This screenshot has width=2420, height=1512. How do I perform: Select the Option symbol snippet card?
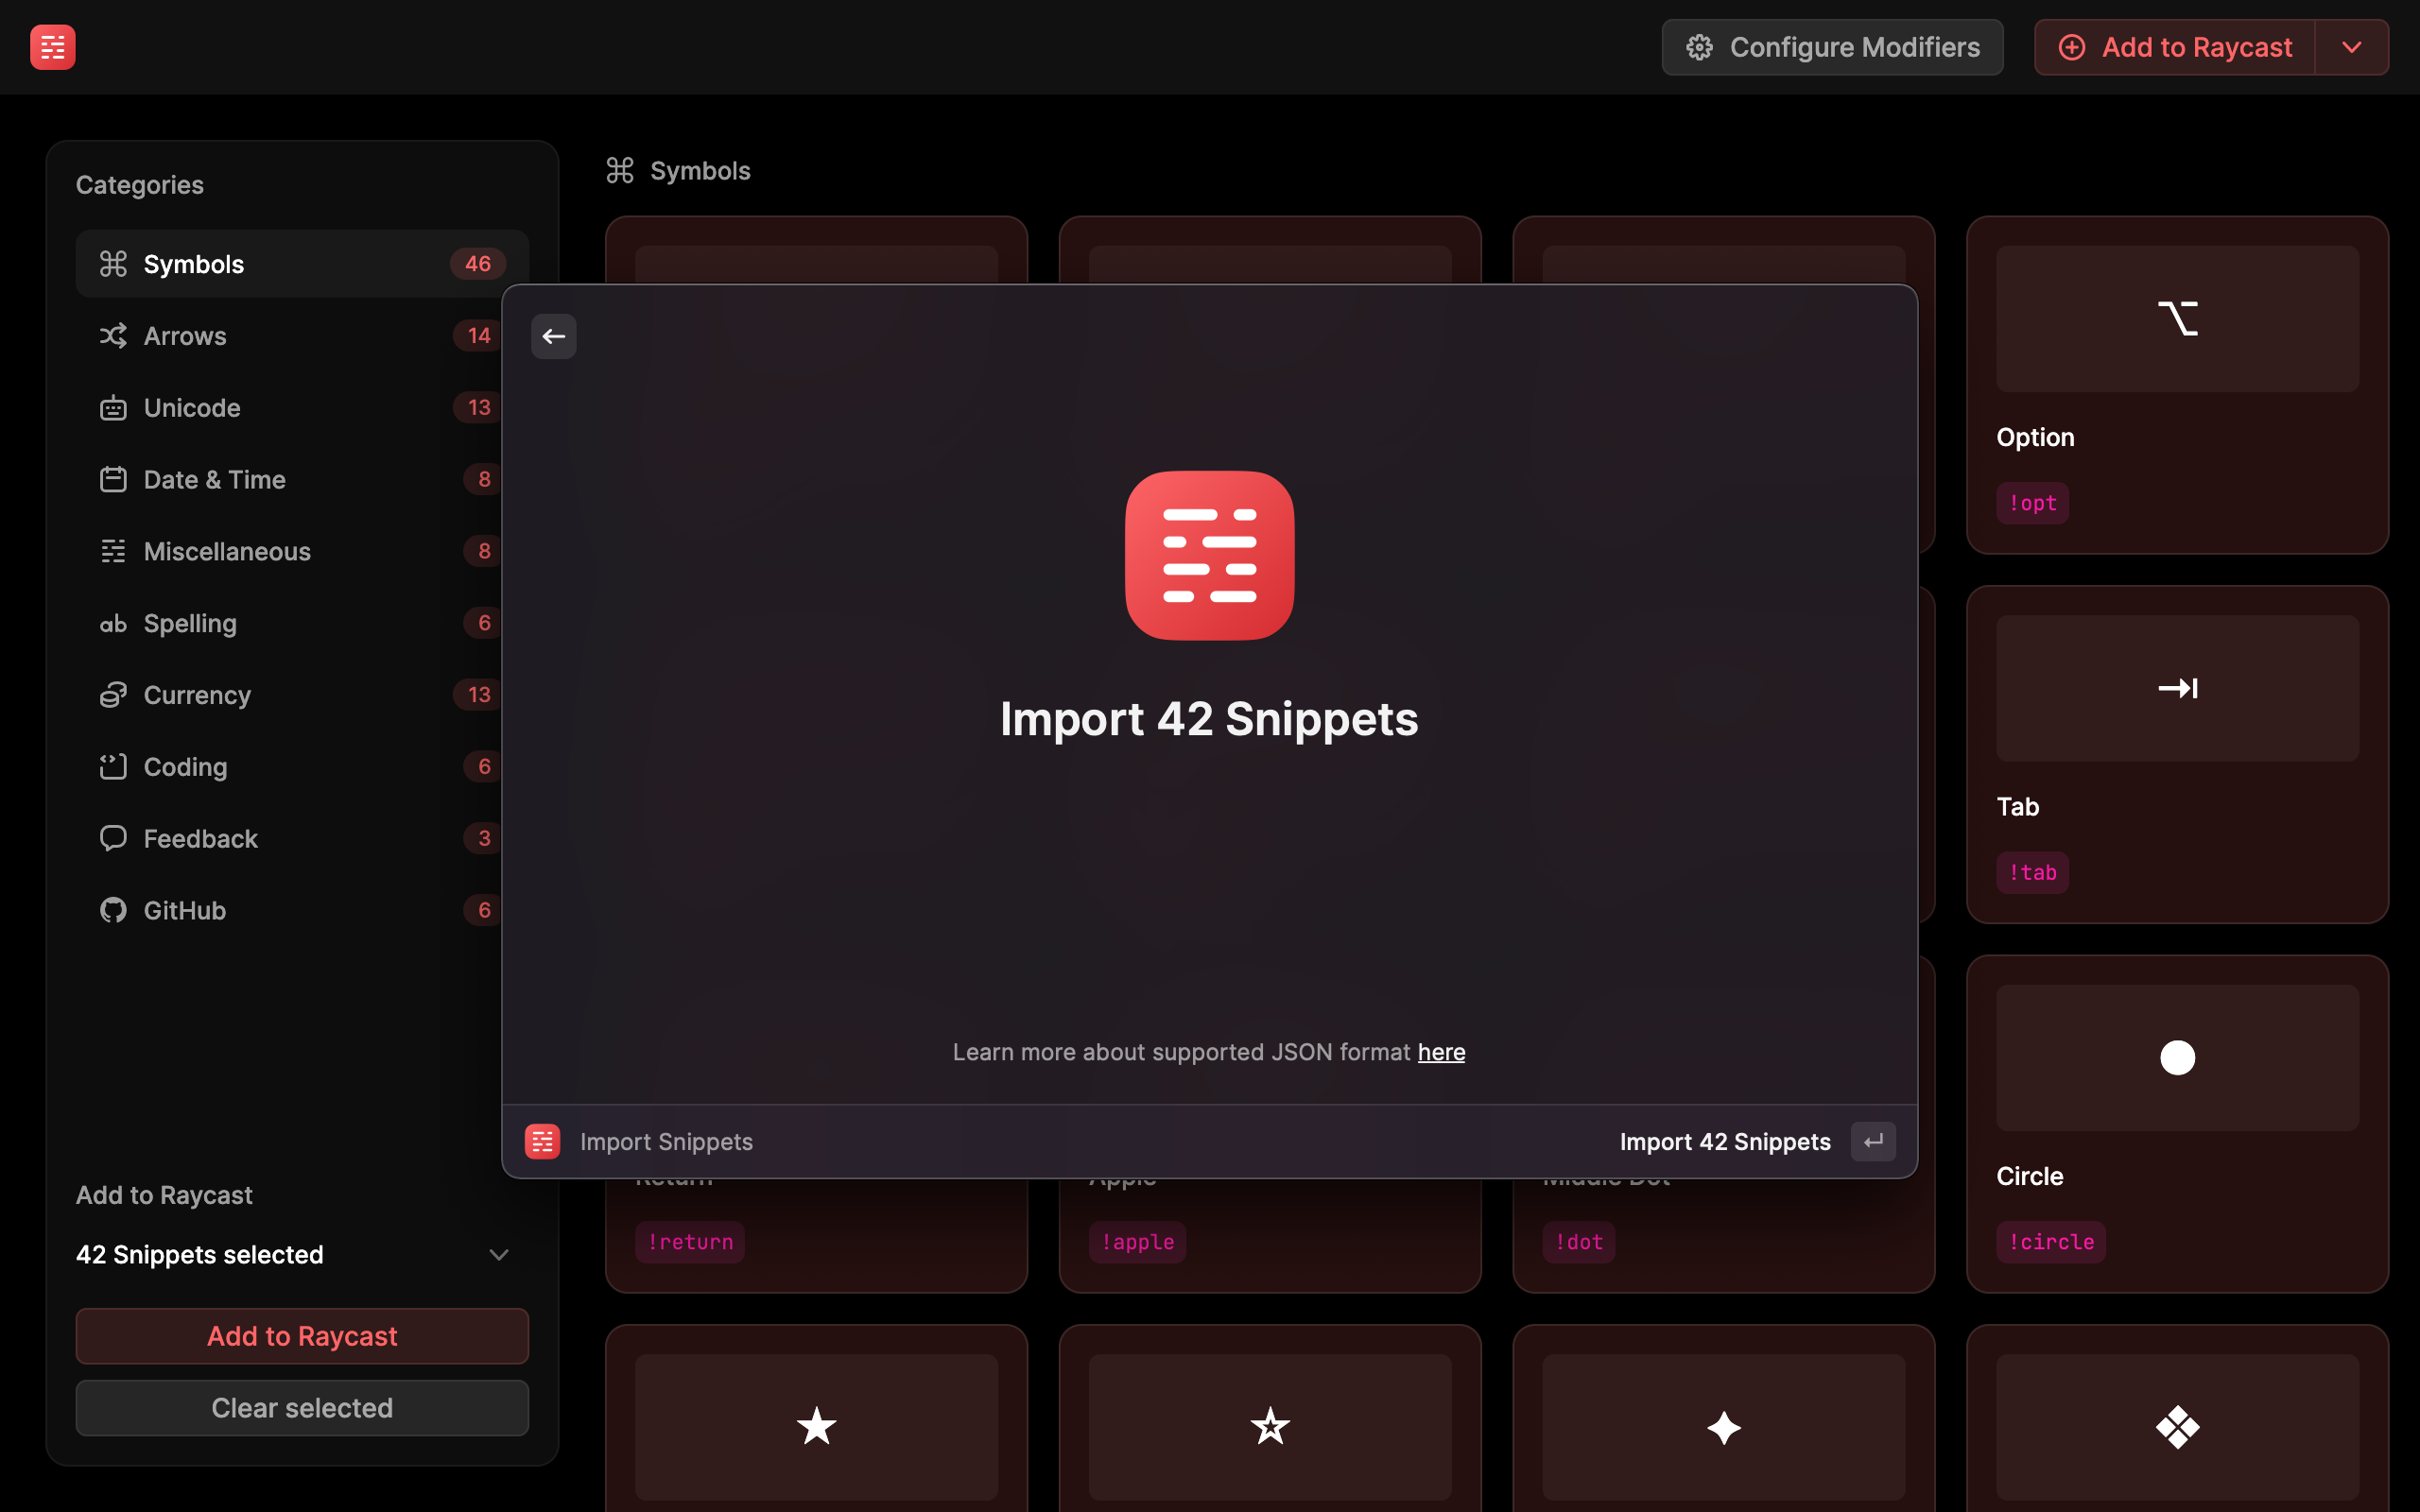pos(2177,385)
